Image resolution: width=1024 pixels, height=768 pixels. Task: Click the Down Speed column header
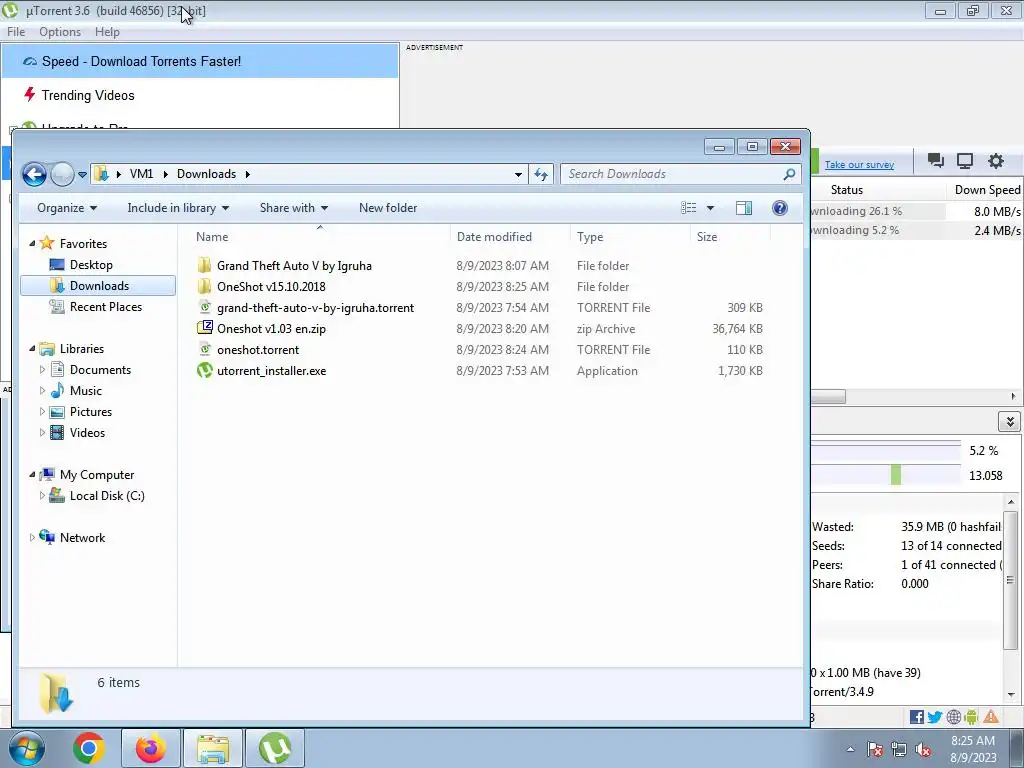click(985, 190)
